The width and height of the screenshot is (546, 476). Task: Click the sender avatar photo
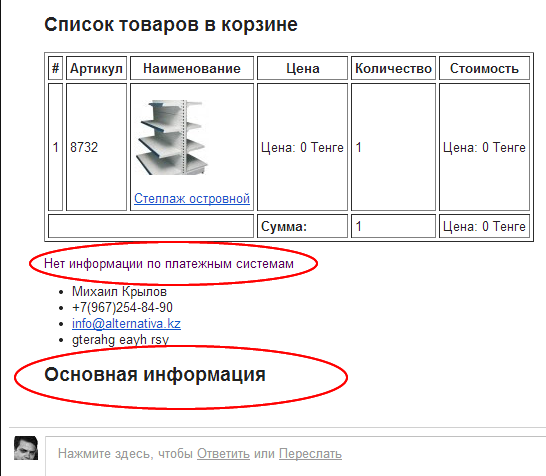26,448
